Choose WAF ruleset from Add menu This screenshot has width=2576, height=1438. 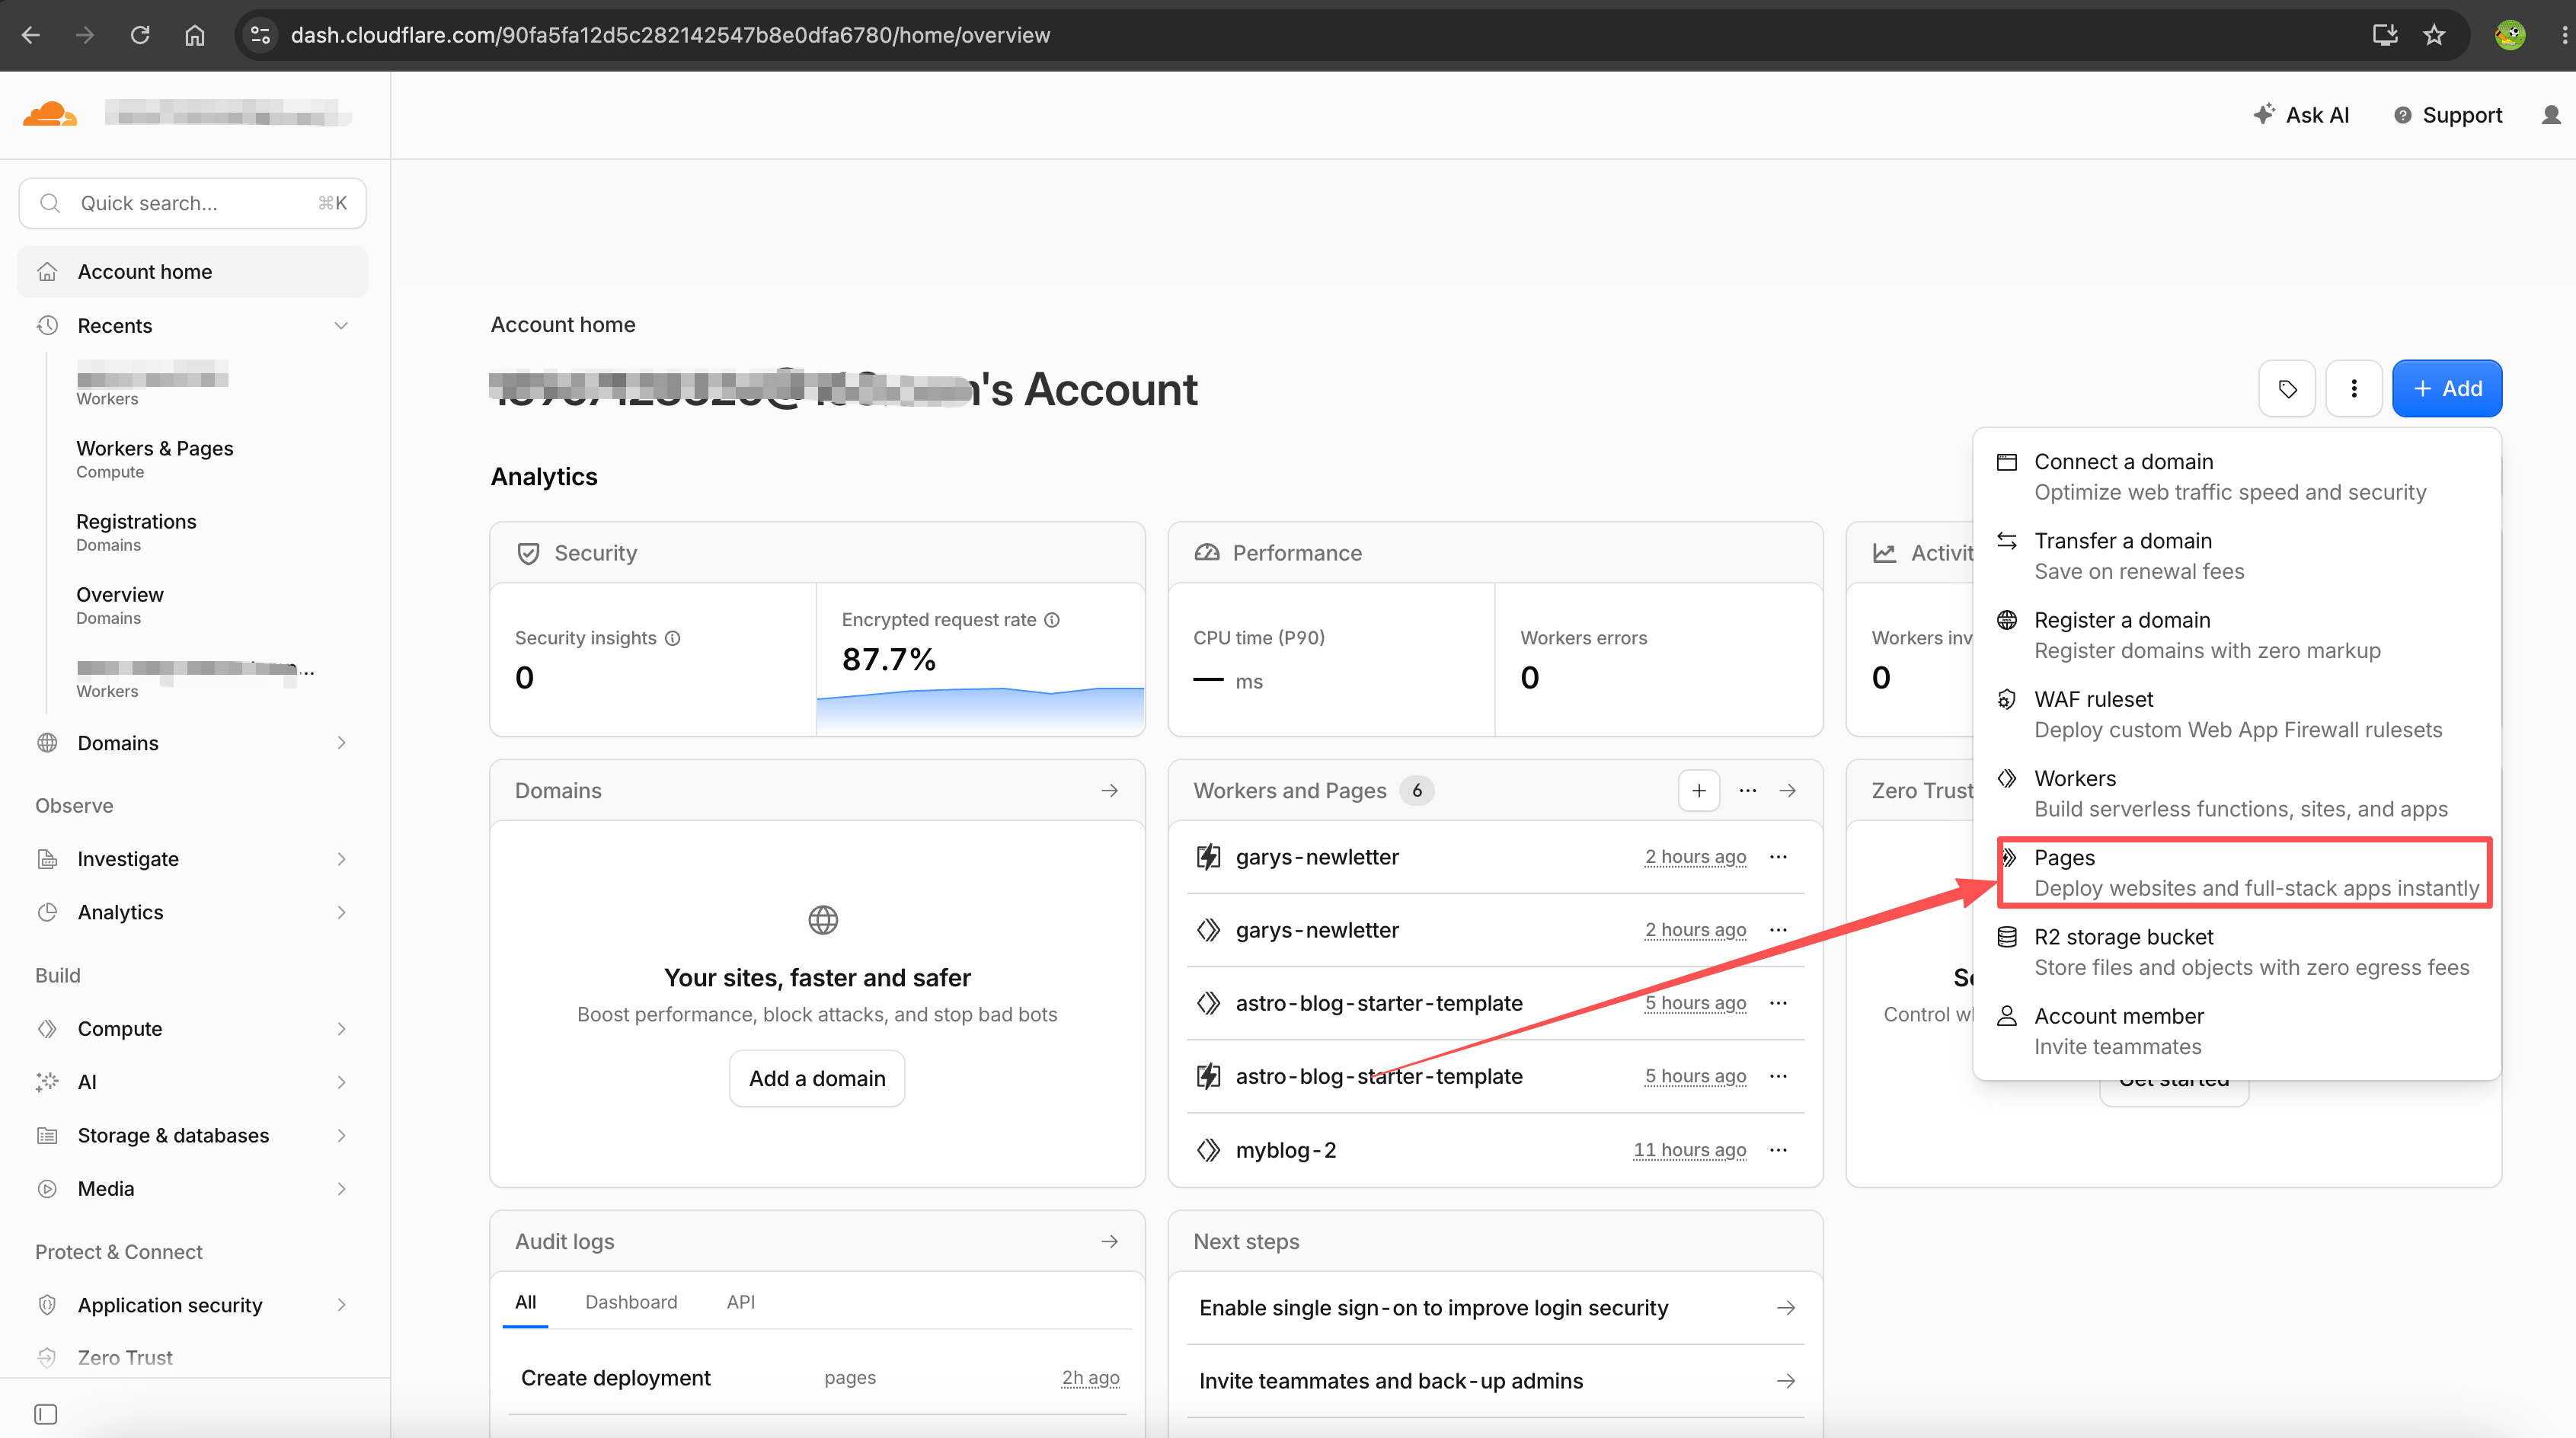click(x=2237, y=714)
